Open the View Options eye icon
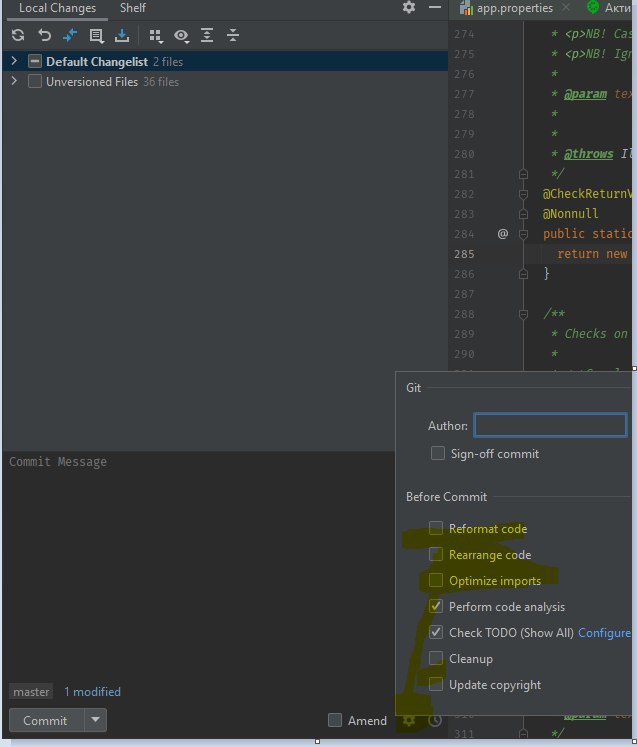Image resolution: width=637 pixels, height=747 pixels. point(182,36)
